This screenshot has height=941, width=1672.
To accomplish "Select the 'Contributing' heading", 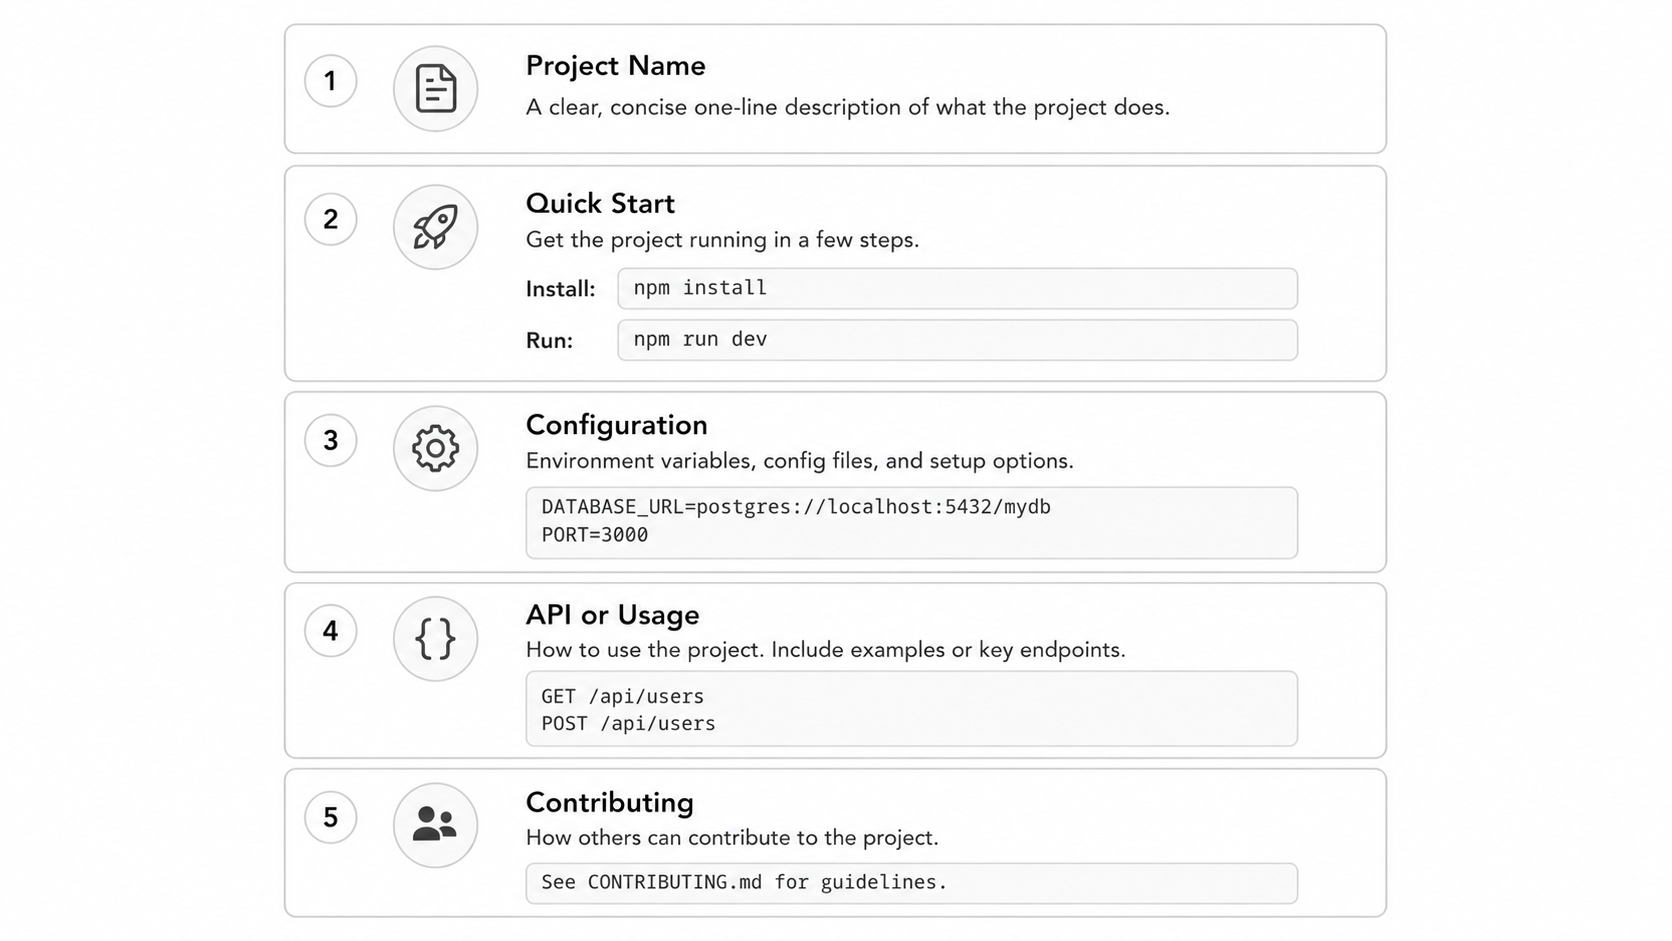I will 609,803.
